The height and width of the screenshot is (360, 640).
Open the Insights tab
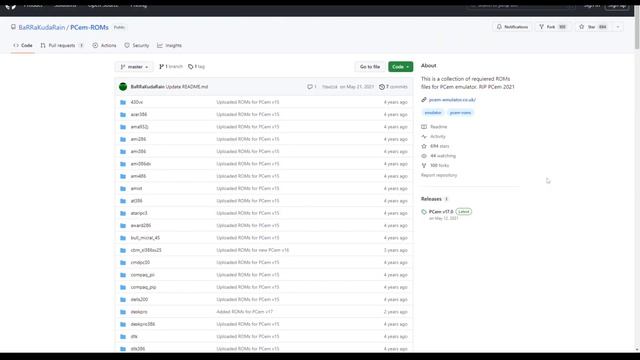(169, 45)
